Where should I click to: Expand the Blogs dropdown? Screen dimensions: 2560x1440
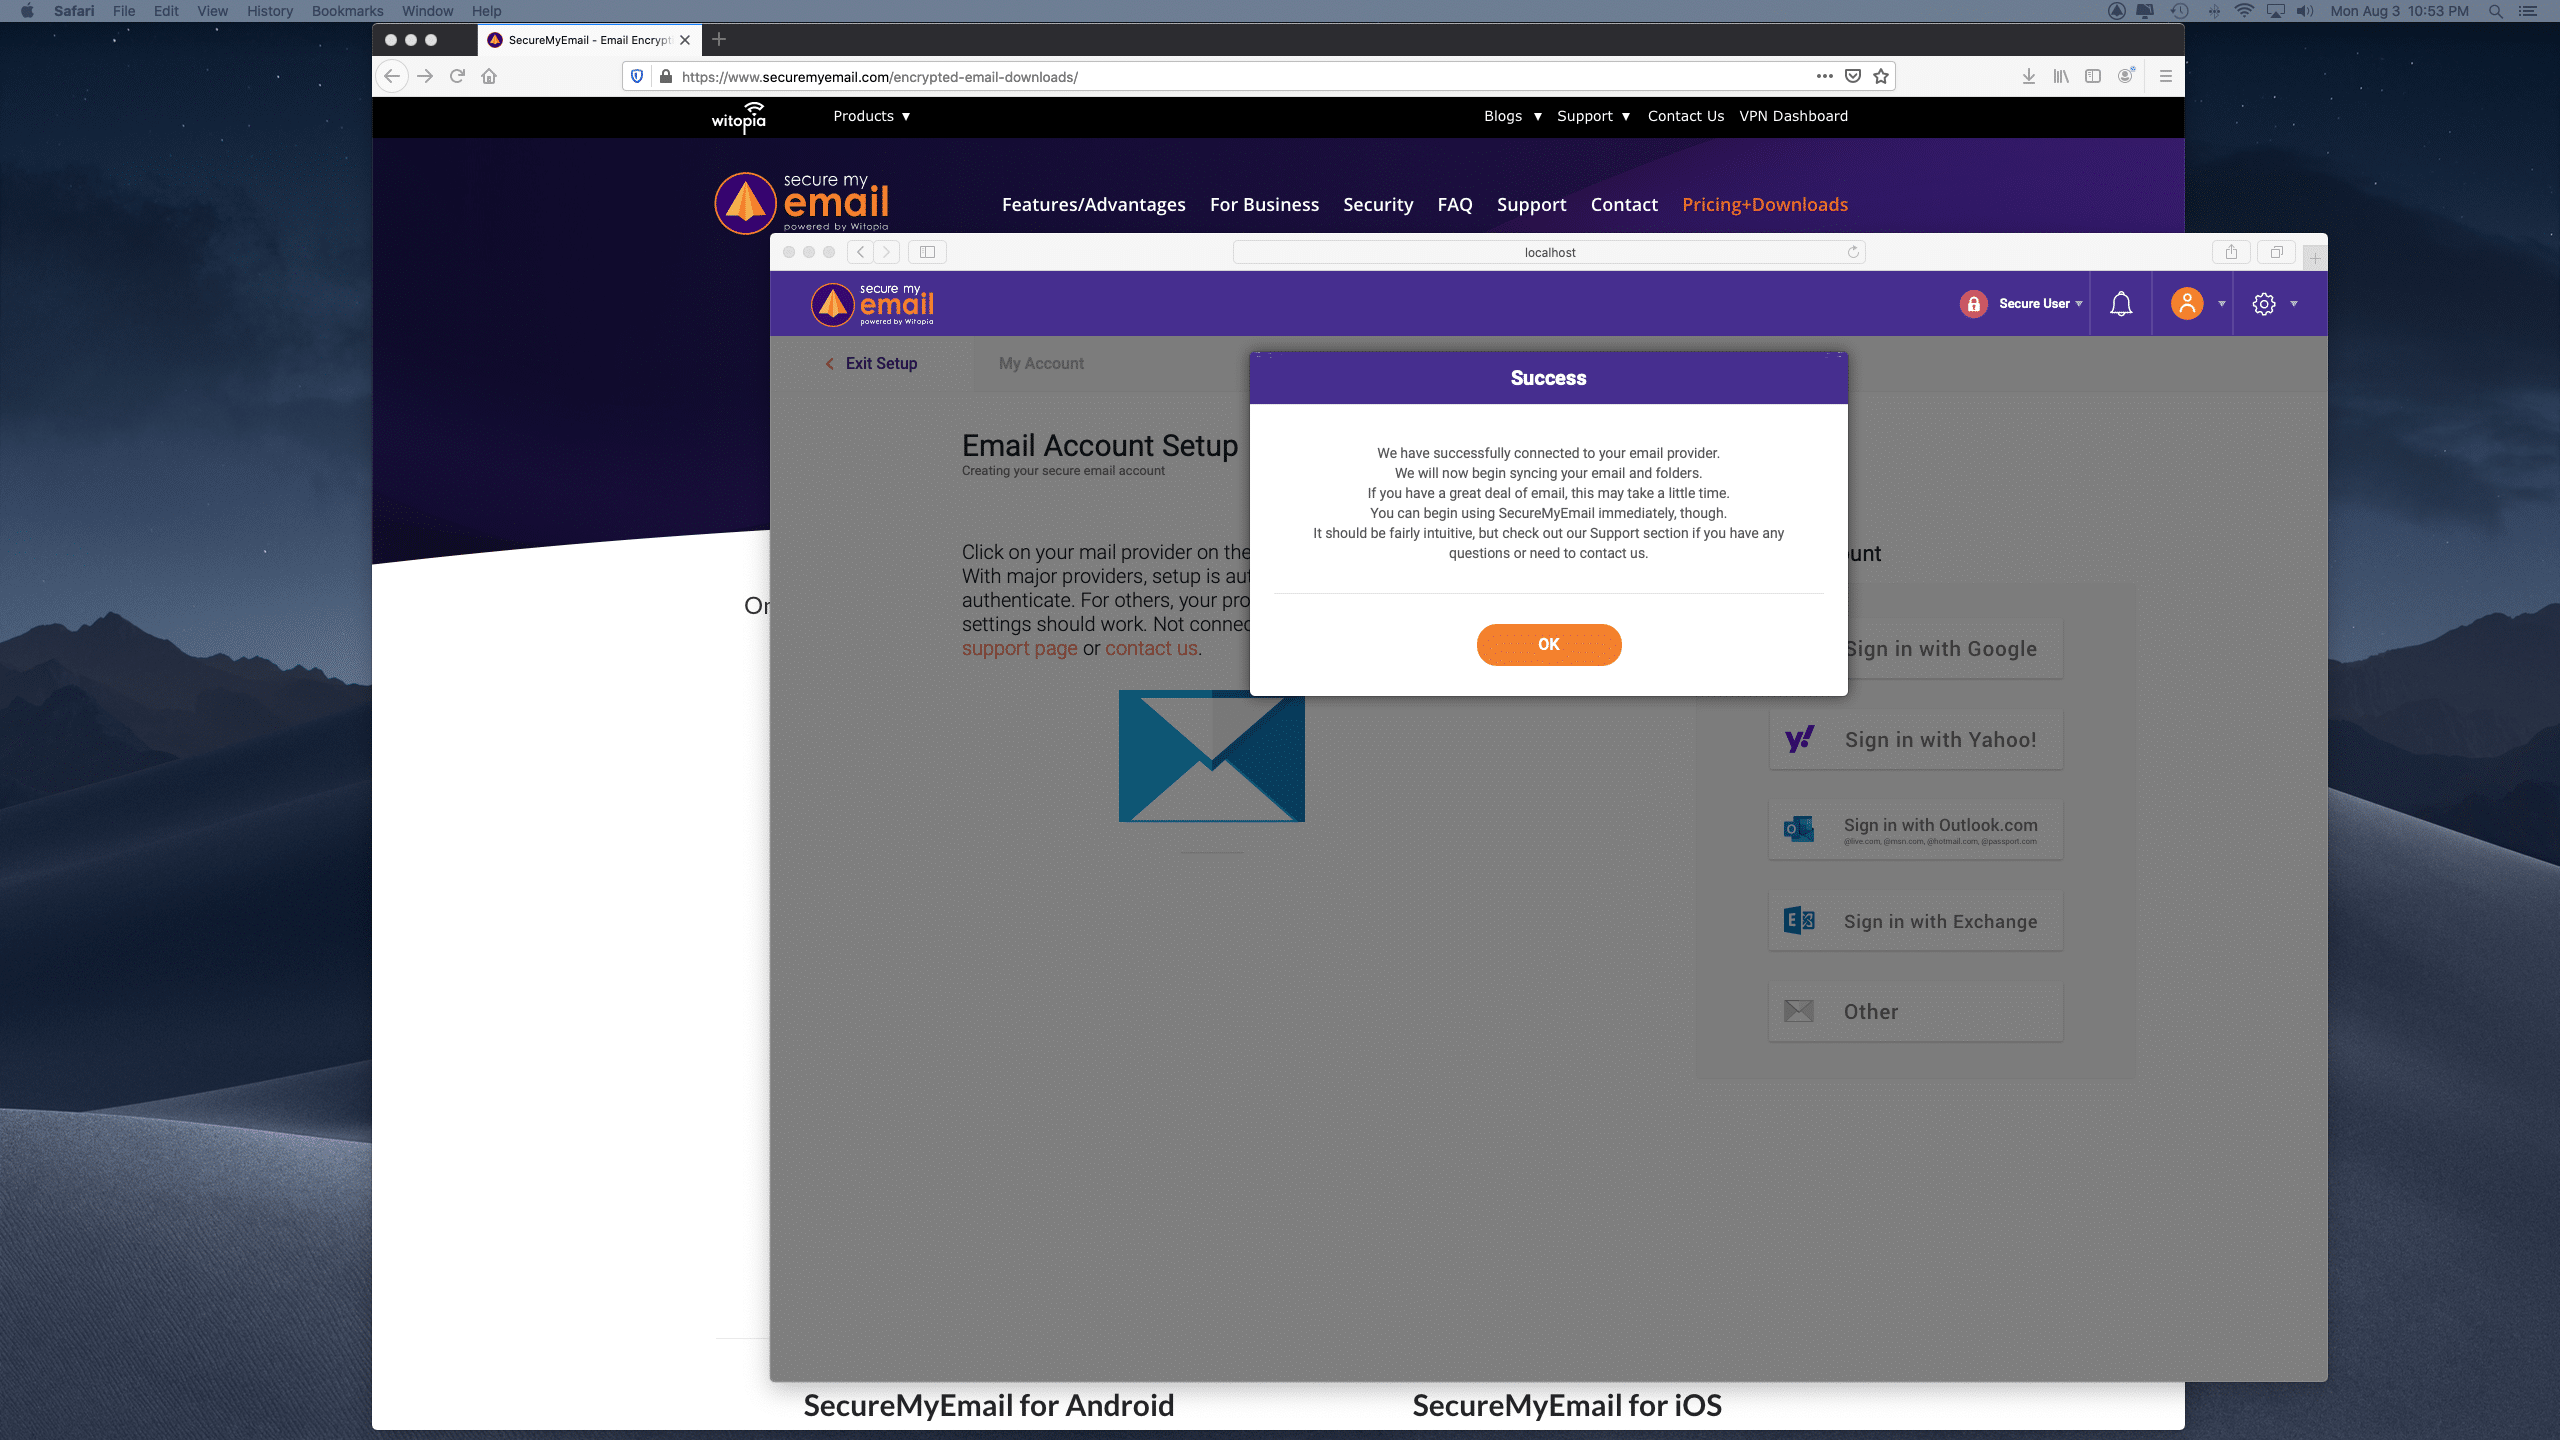pos(1512,116)
